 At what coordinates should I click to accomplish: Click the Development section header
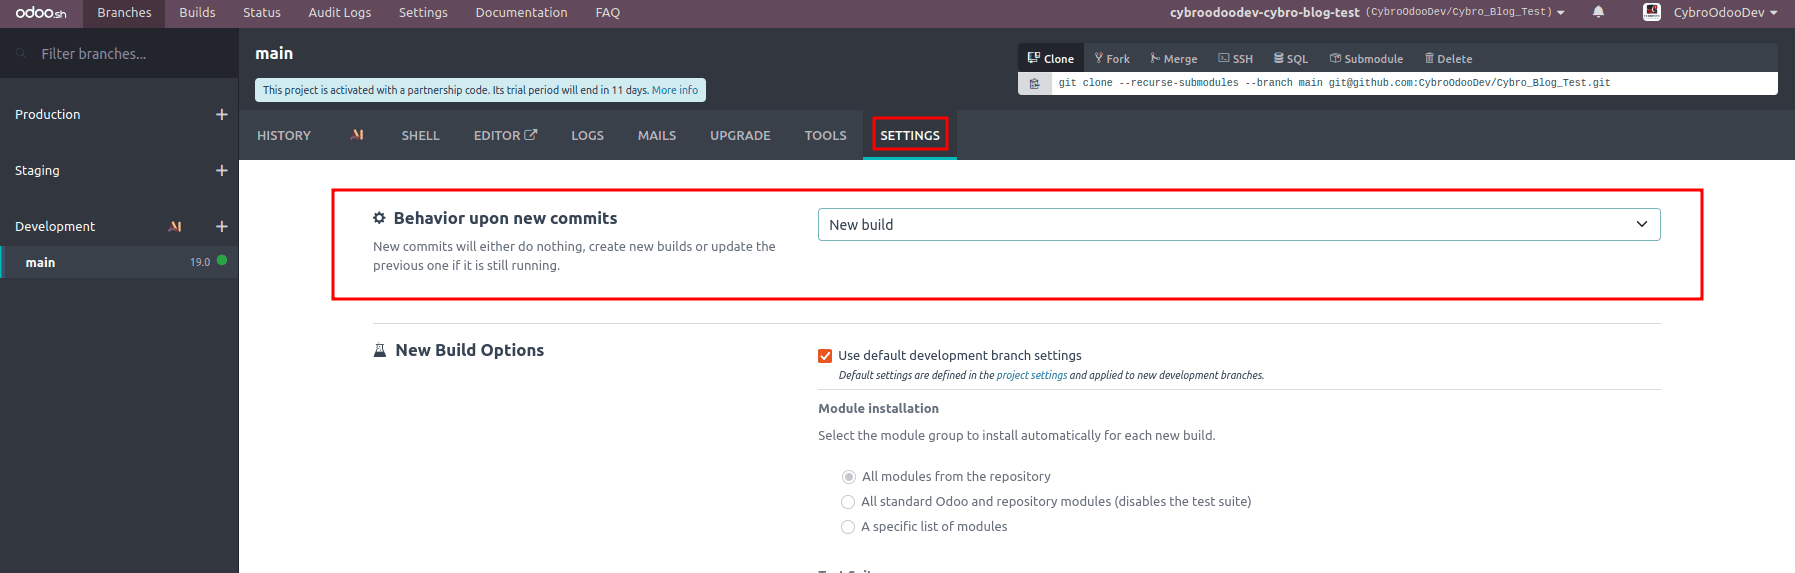pyautogui.click(x=55, y=226)
